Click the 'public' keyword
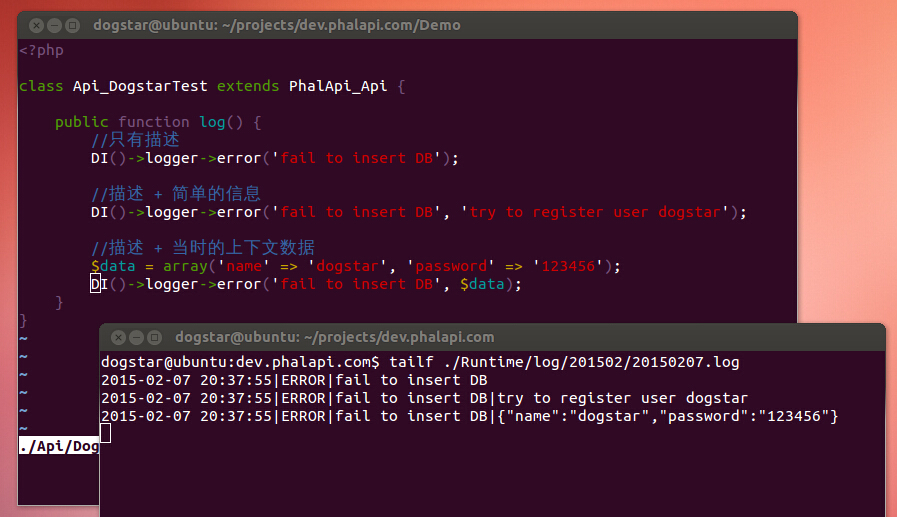 tap(81, 122)
